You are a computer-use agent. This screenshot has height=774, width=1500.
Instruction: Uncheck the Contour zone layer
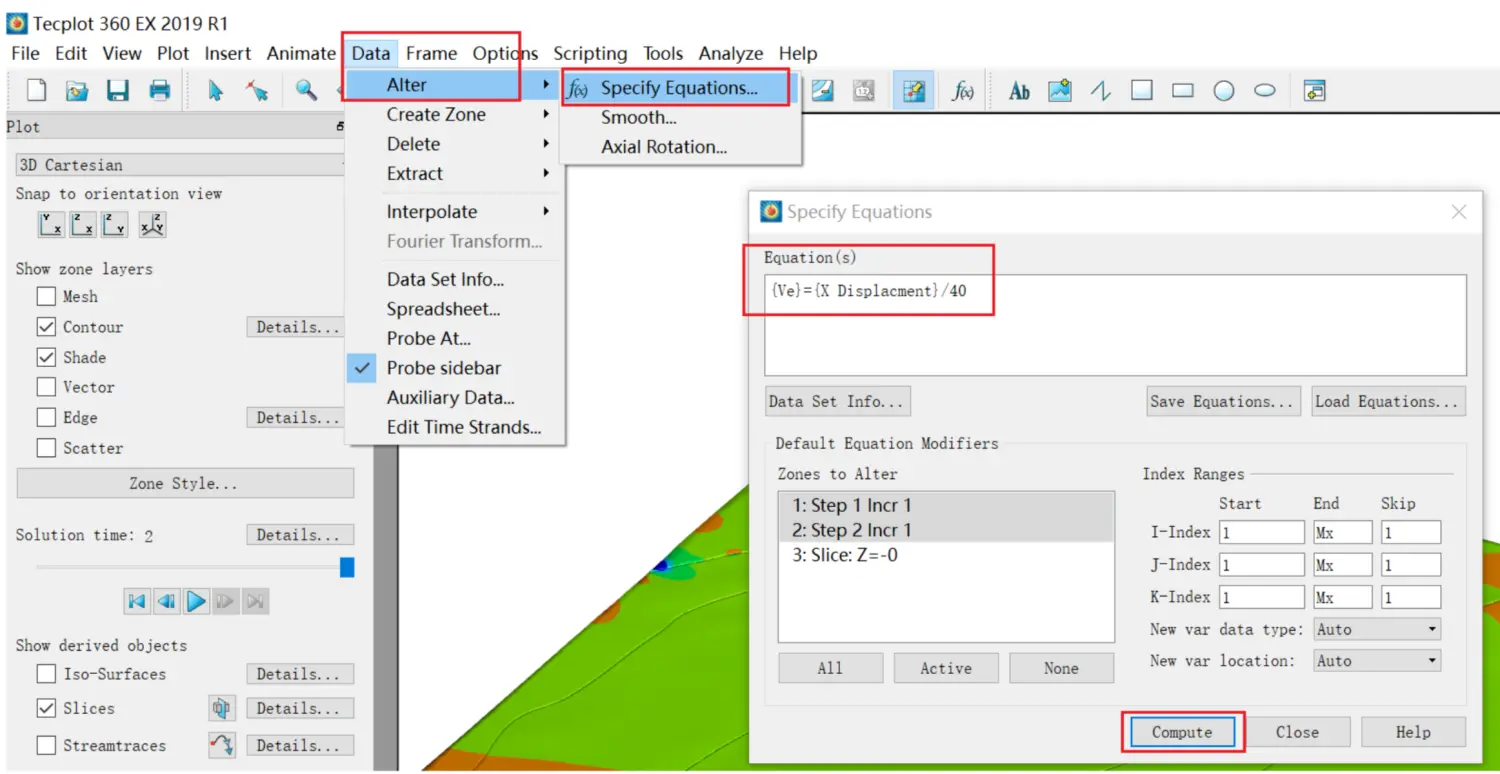pos(46,327)
